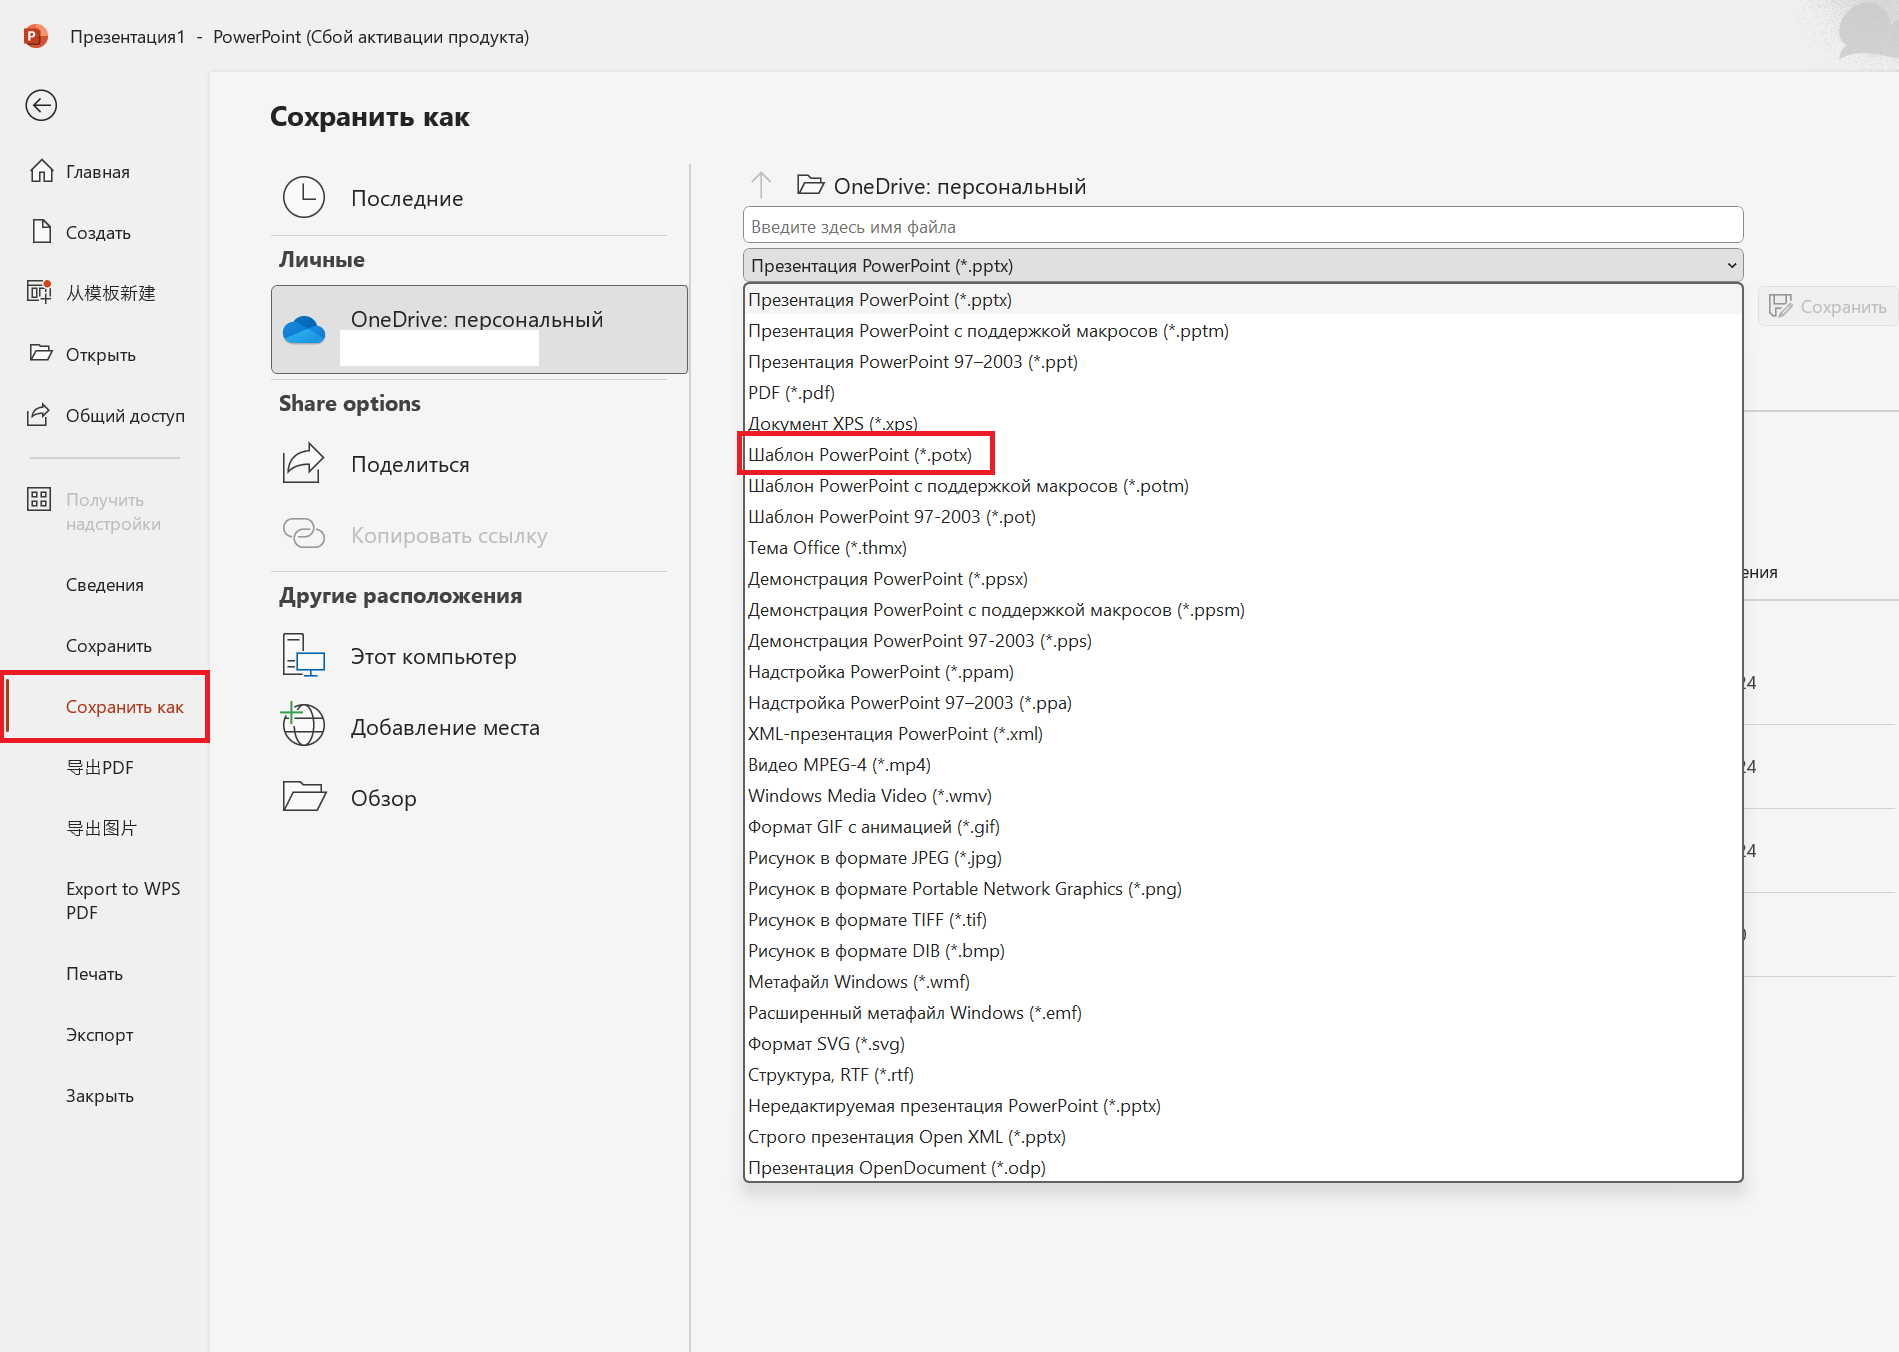This screenshot has width=1899, height=1352.
Task: Open the file format dropdown list
Action: point(1731,265)
